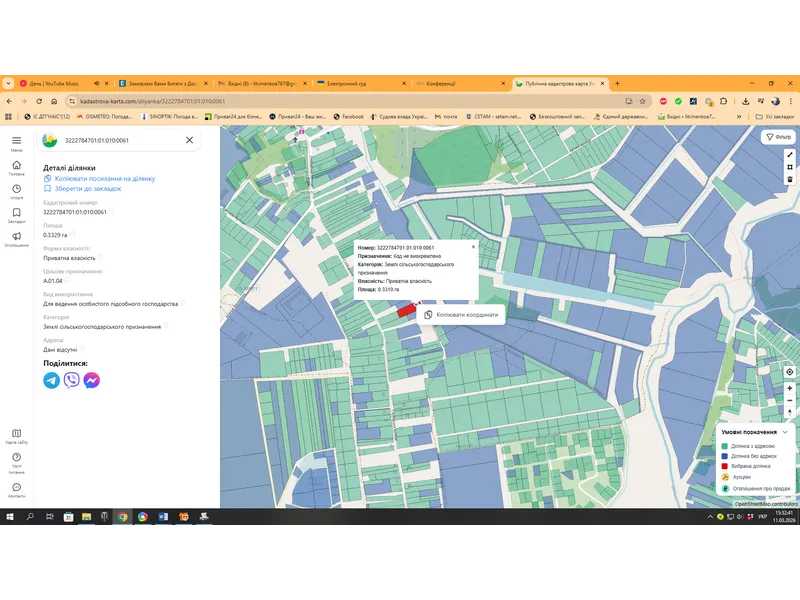
Task: Switch to the Електронний суд tab
Action: coord(346,83)
